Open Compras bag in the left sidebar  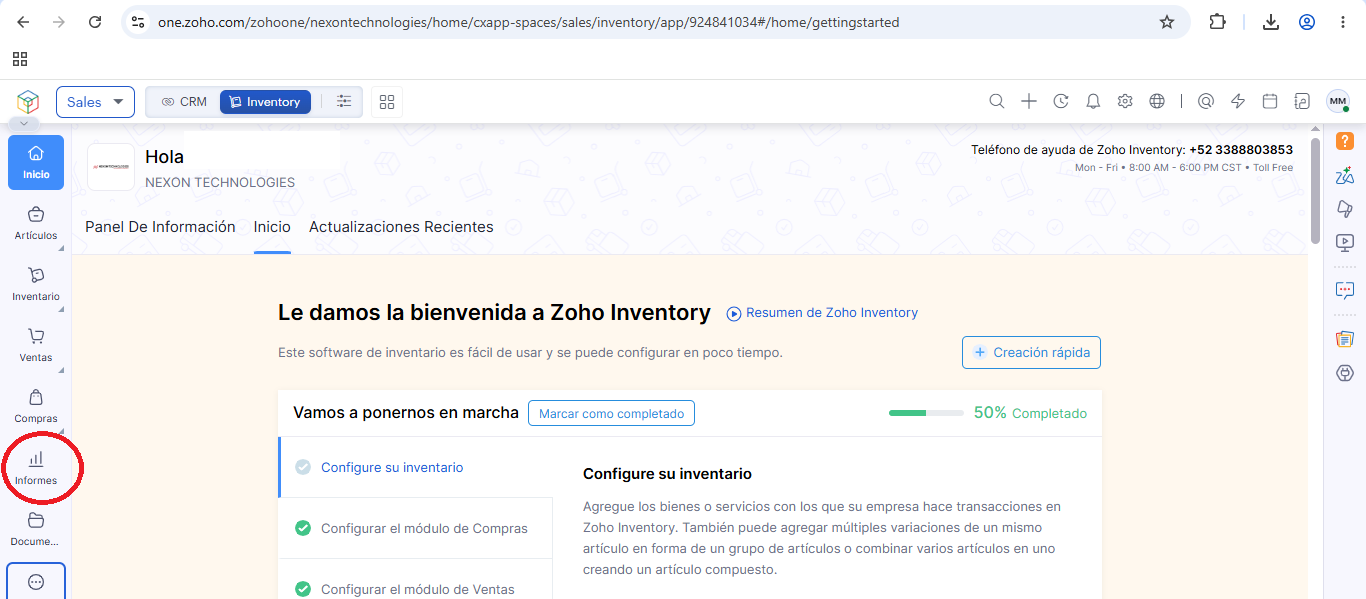pos(36,406)
